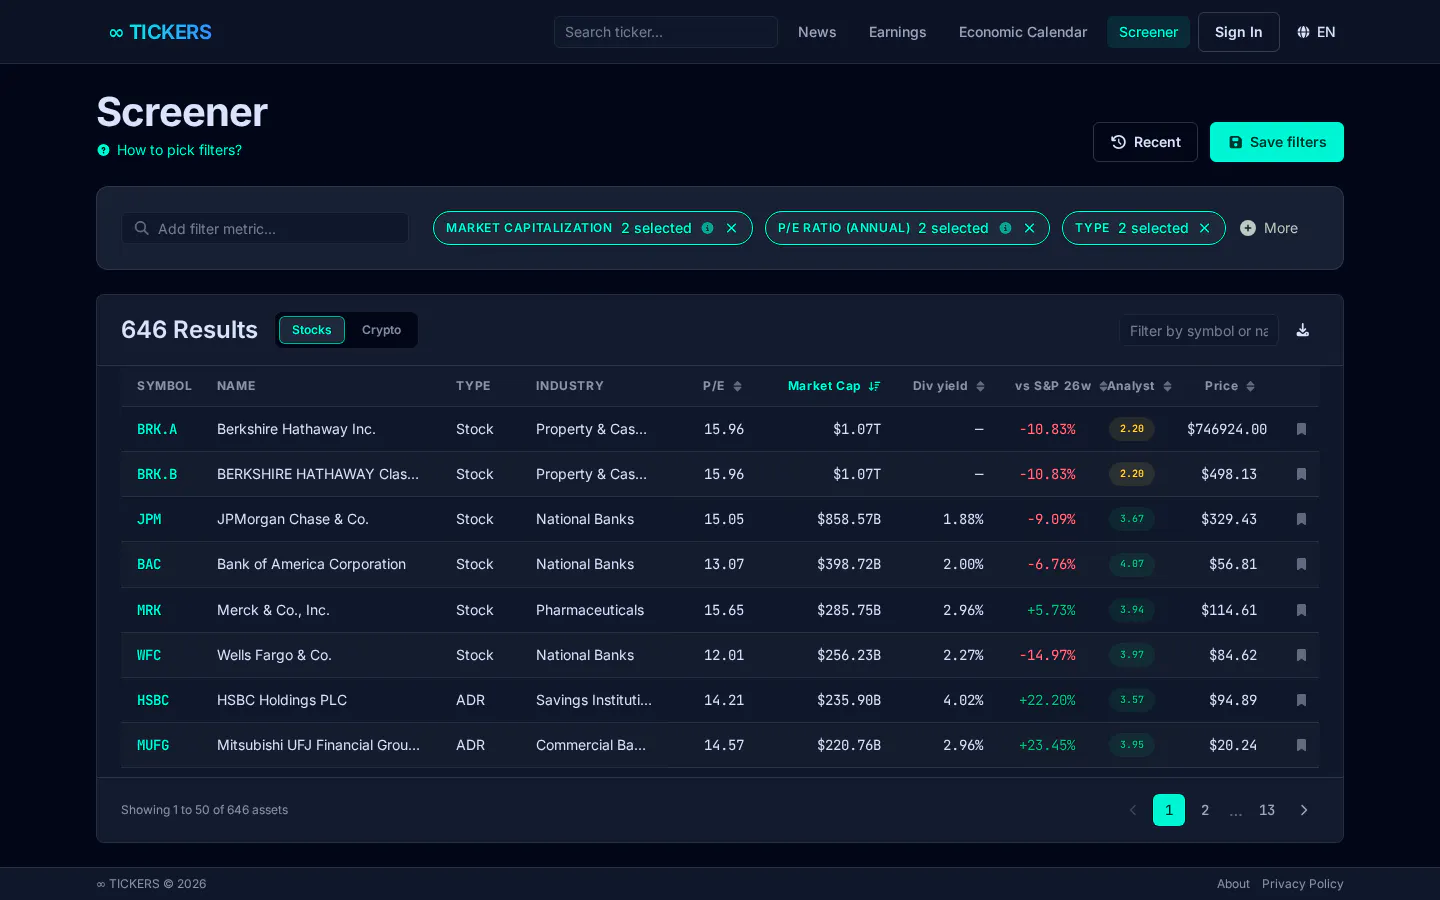Open the About footer link
Screen dimensions: 1440x900
(x=1233, y=884)
